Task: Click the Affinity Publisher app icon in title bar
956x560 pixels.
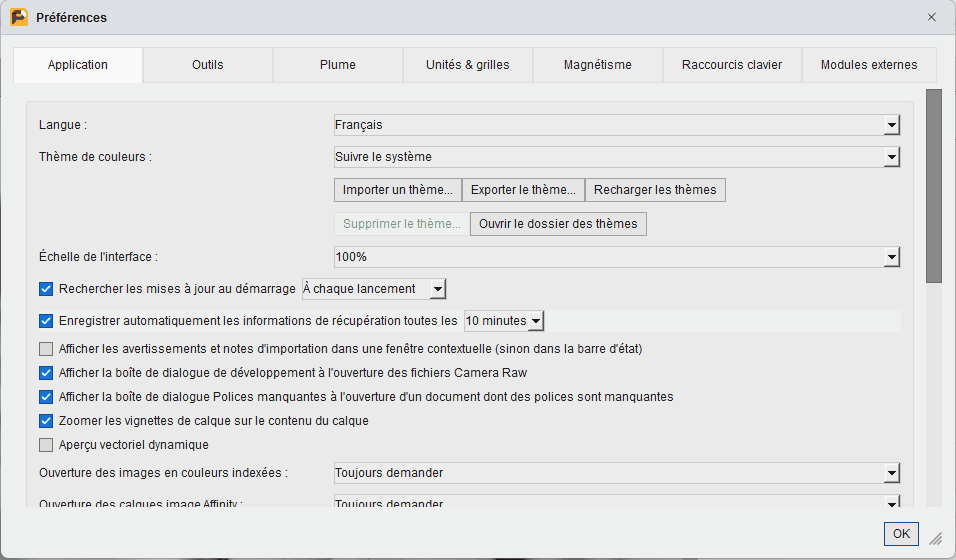Action: click(19, 17)
